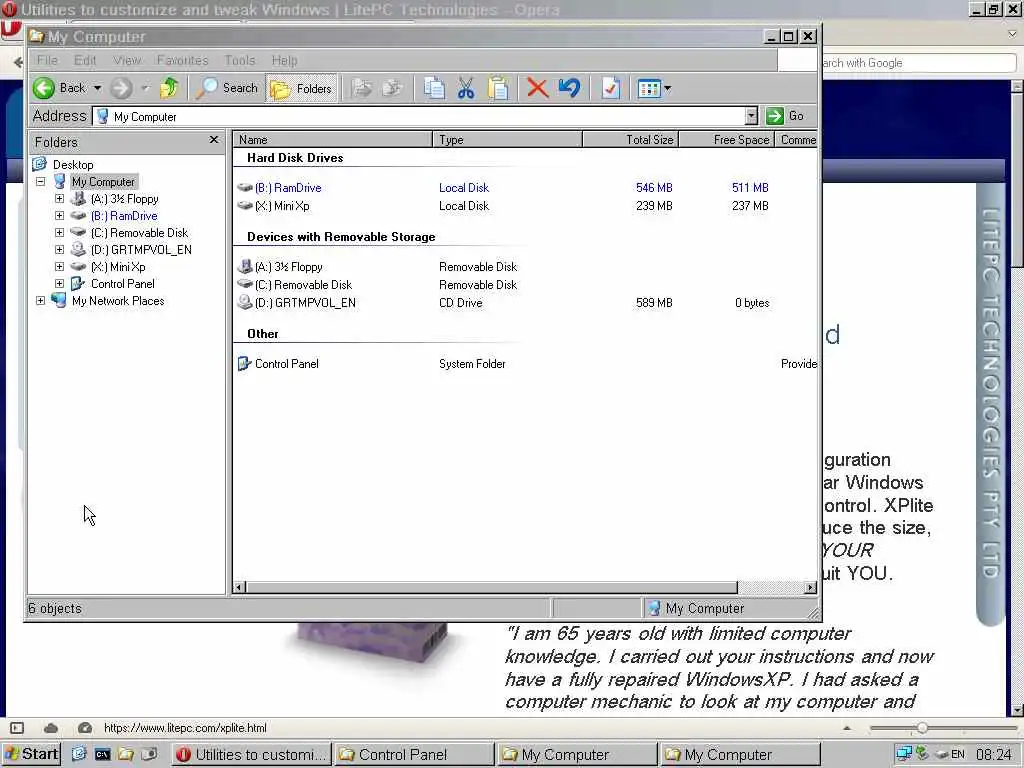Open the Back history dropdown arrow
This screenshot has height=768, width=1024.
point(97,88)
